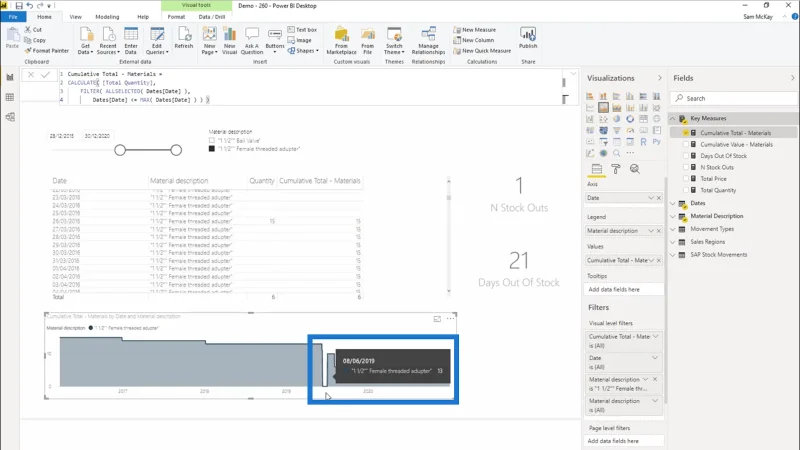Open Manage Relationships
The image size is (800, 450).
[x=428, y=41]
